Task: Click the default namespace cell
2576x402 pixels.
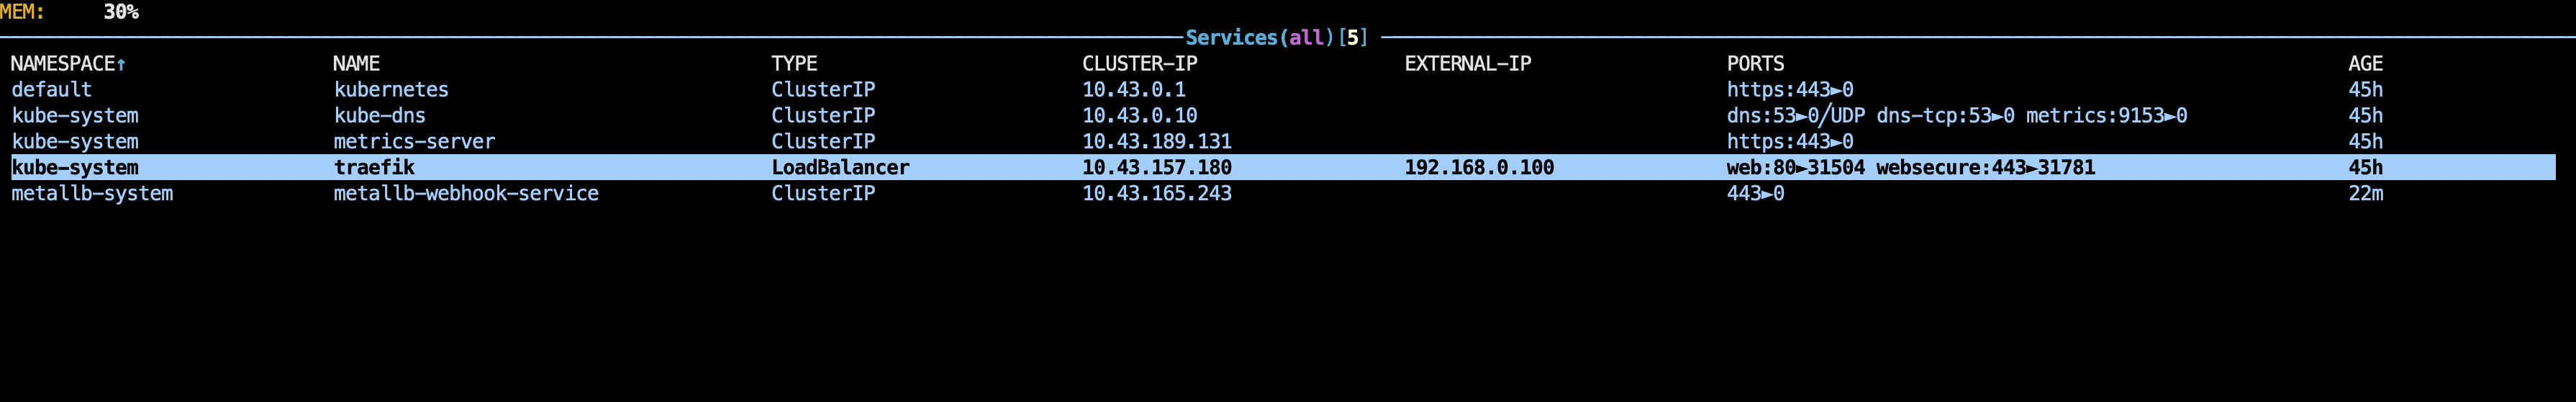Action: click(51, 90)
